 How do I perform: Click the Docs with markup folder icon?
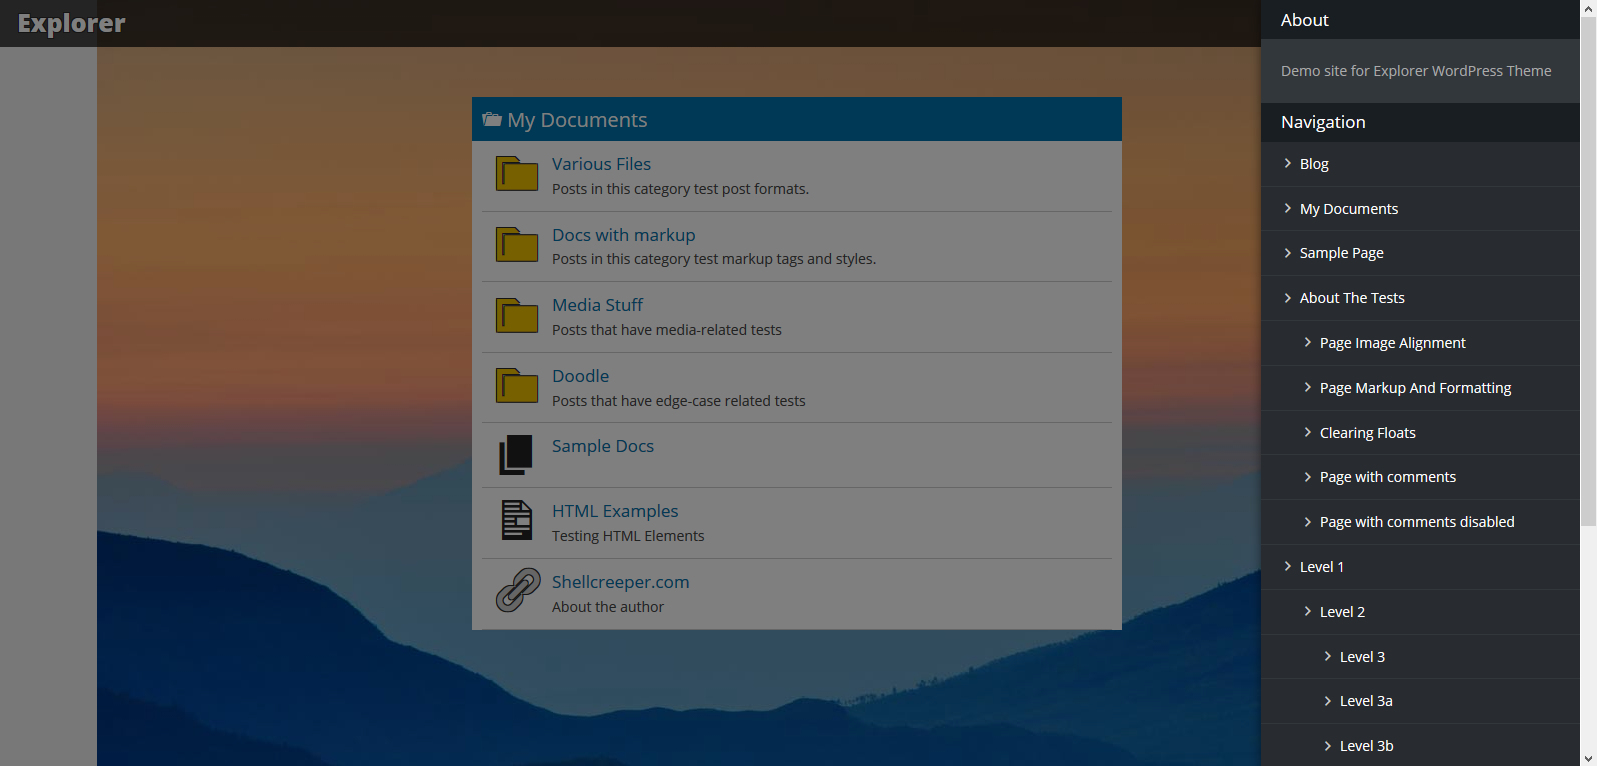pos(517,244)
